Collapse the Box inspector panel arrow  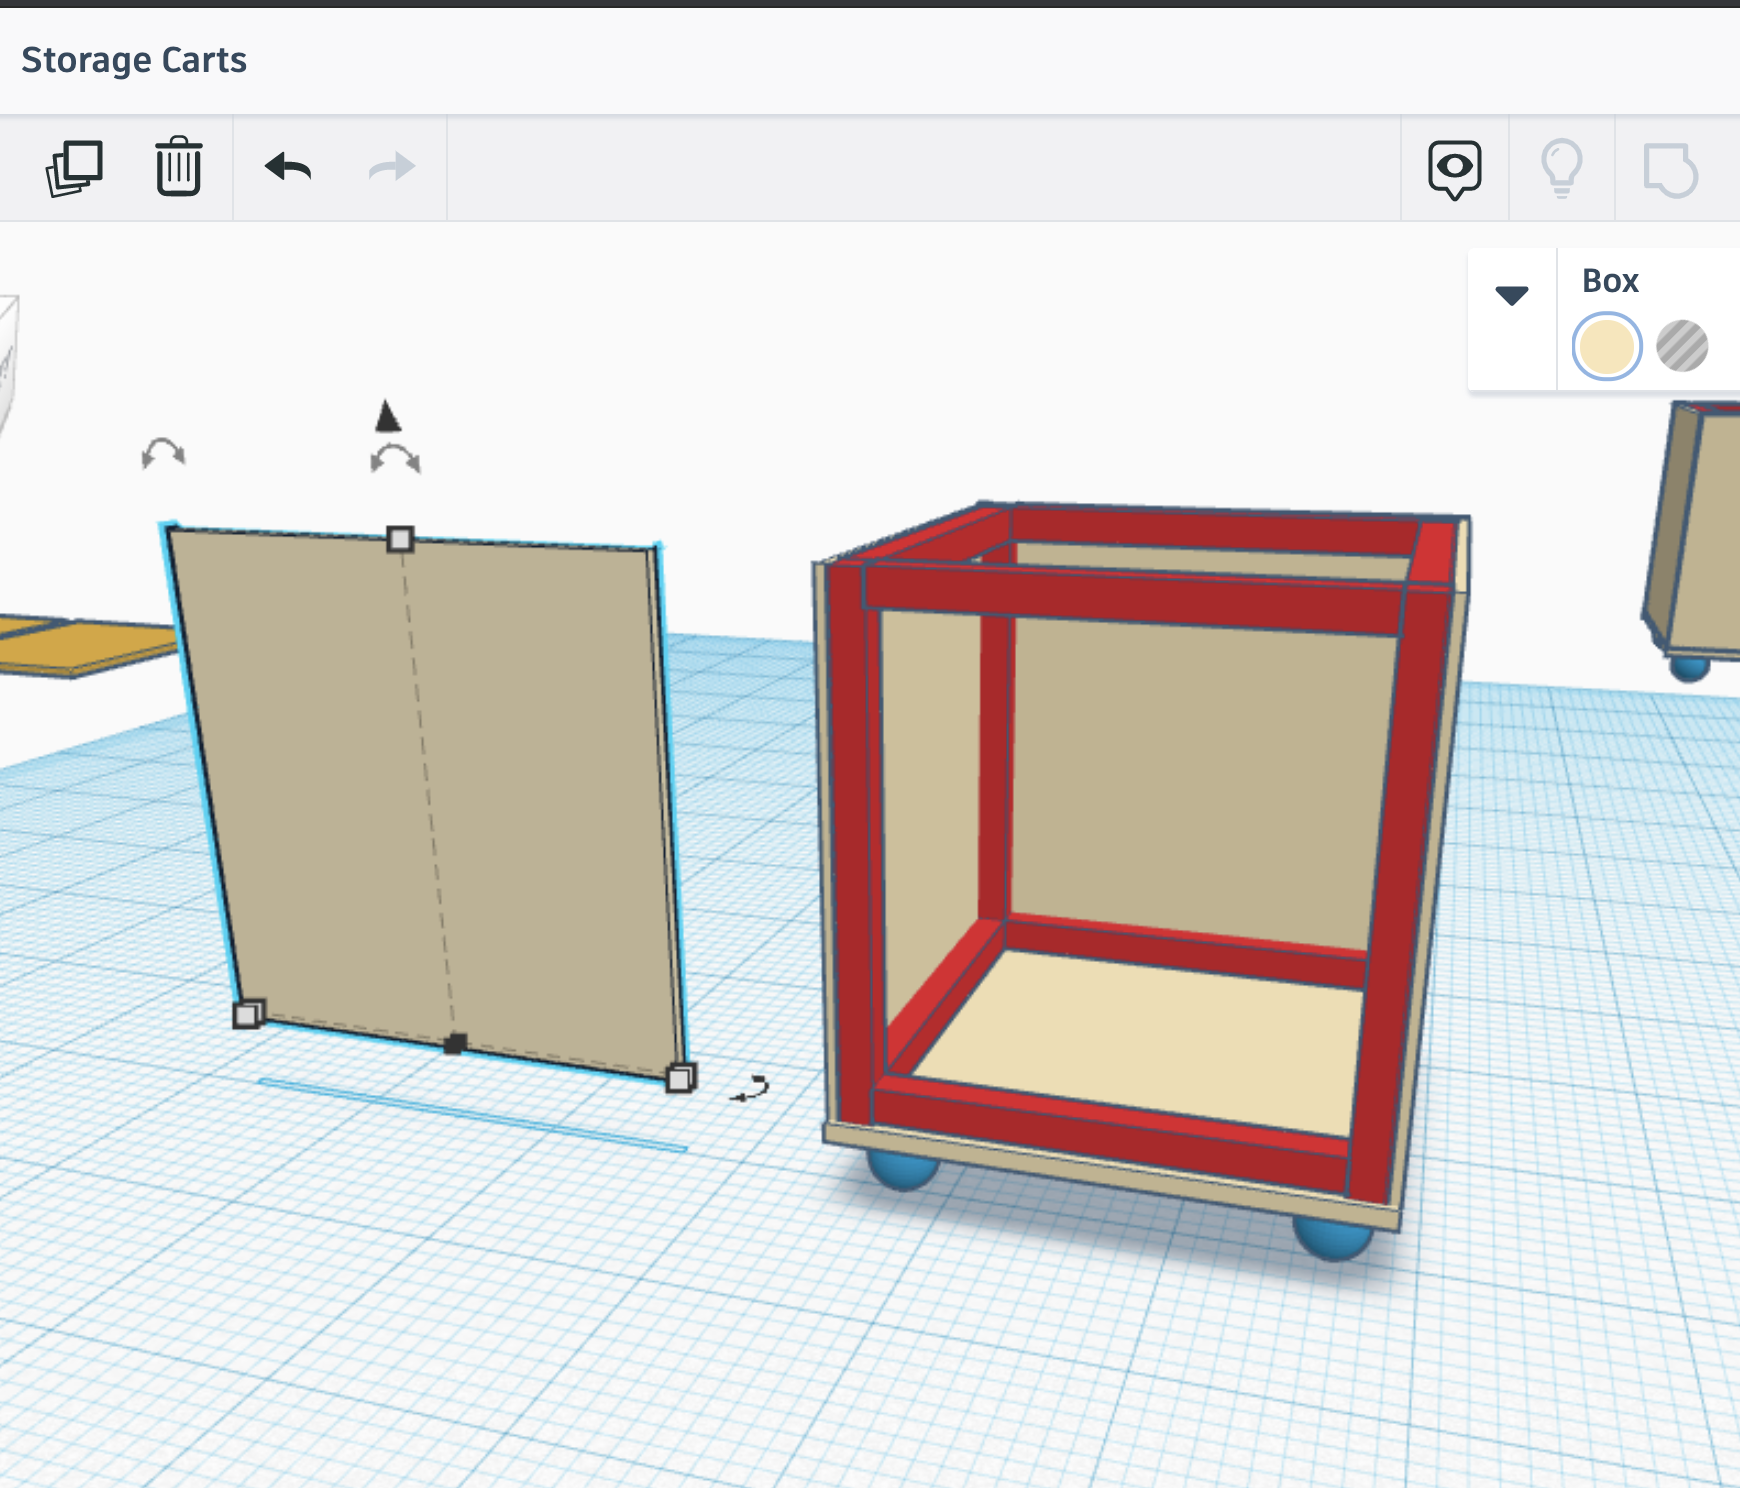[x=1511, y=295]
